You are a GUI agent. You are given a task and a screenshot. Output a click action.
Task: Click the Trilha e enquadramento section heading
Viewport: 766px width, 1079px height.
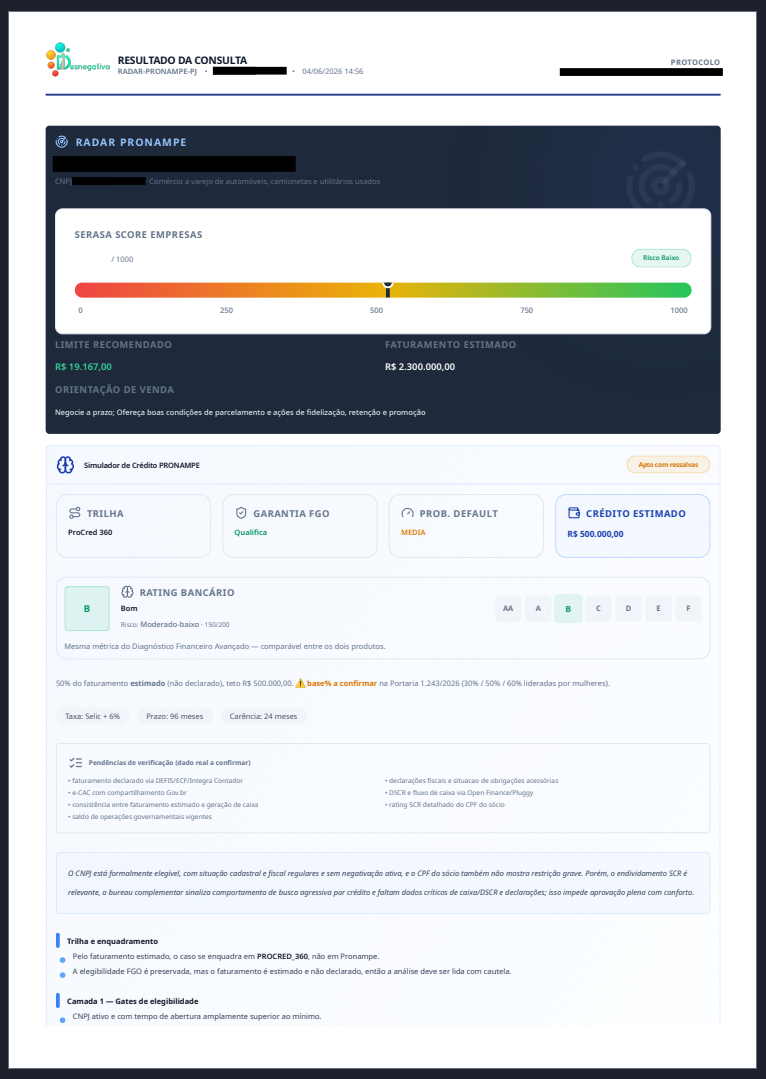point(112,941)
